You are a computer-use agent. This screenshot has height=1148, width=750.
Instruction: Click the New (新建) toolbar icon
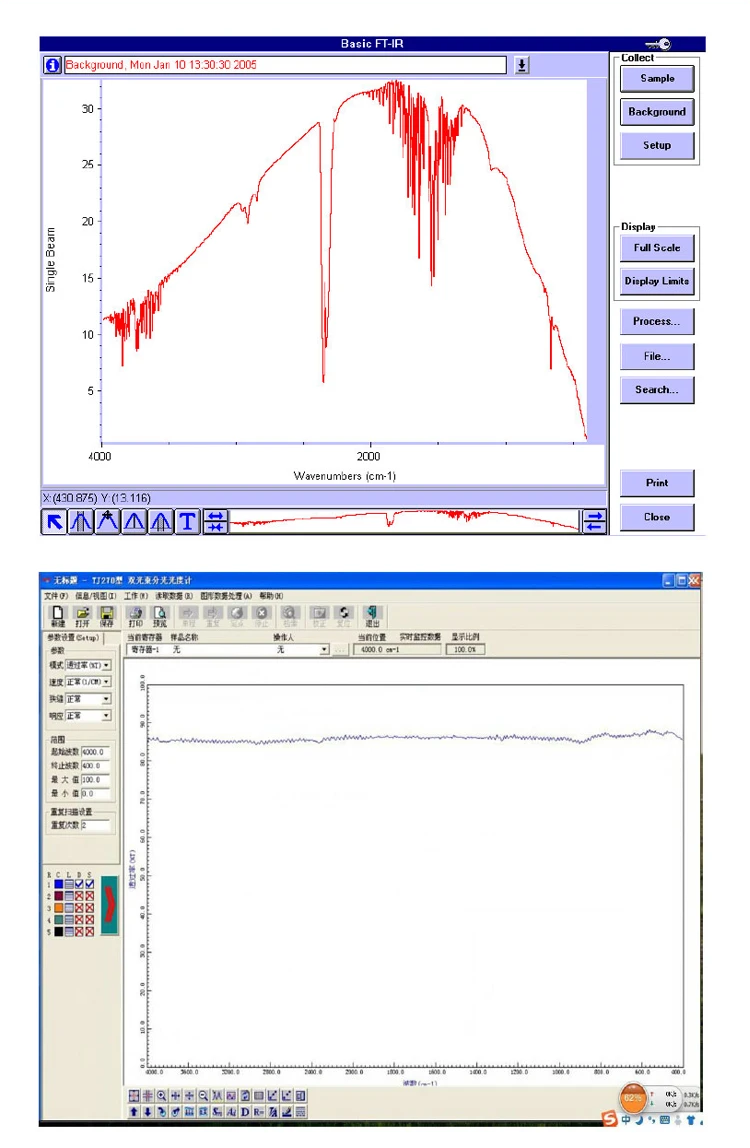[x=58, y=616]
